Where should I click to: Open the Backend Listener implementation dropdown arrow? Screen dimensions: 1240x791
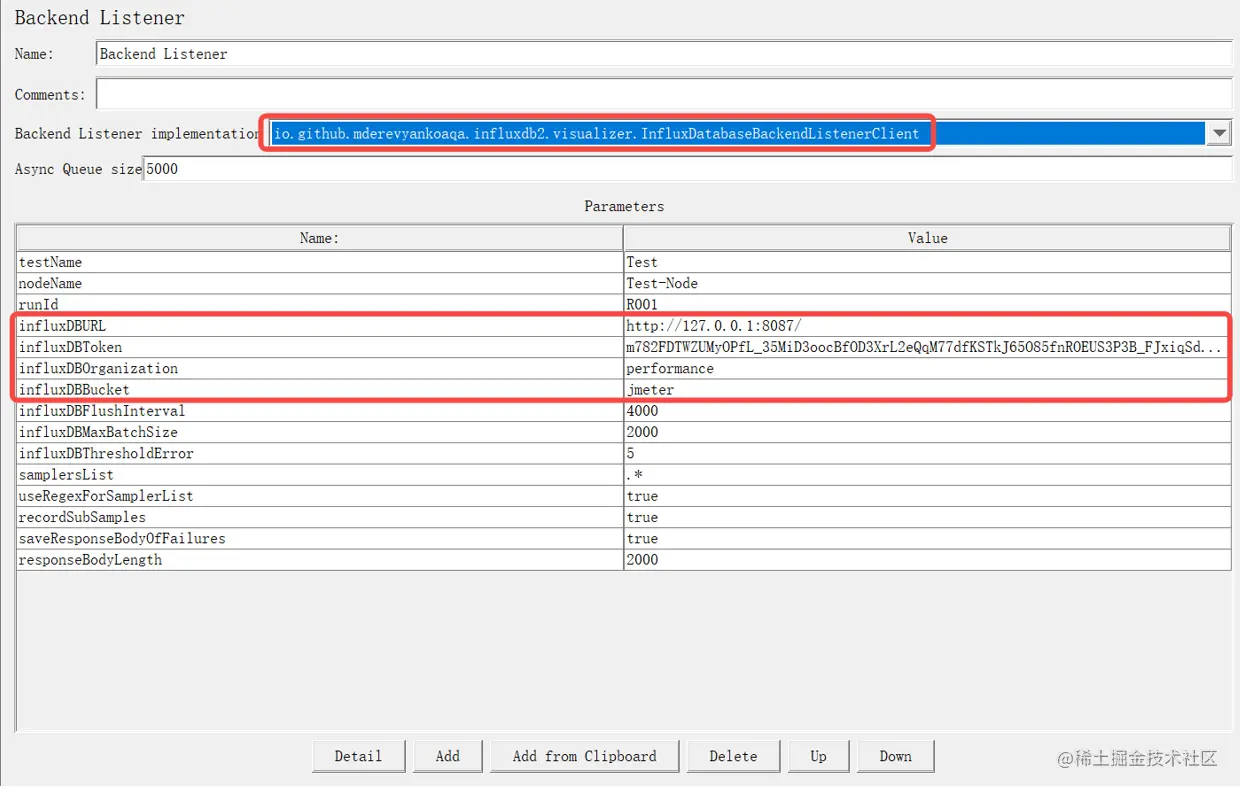pyautogui.click(x=1218, y=133)
